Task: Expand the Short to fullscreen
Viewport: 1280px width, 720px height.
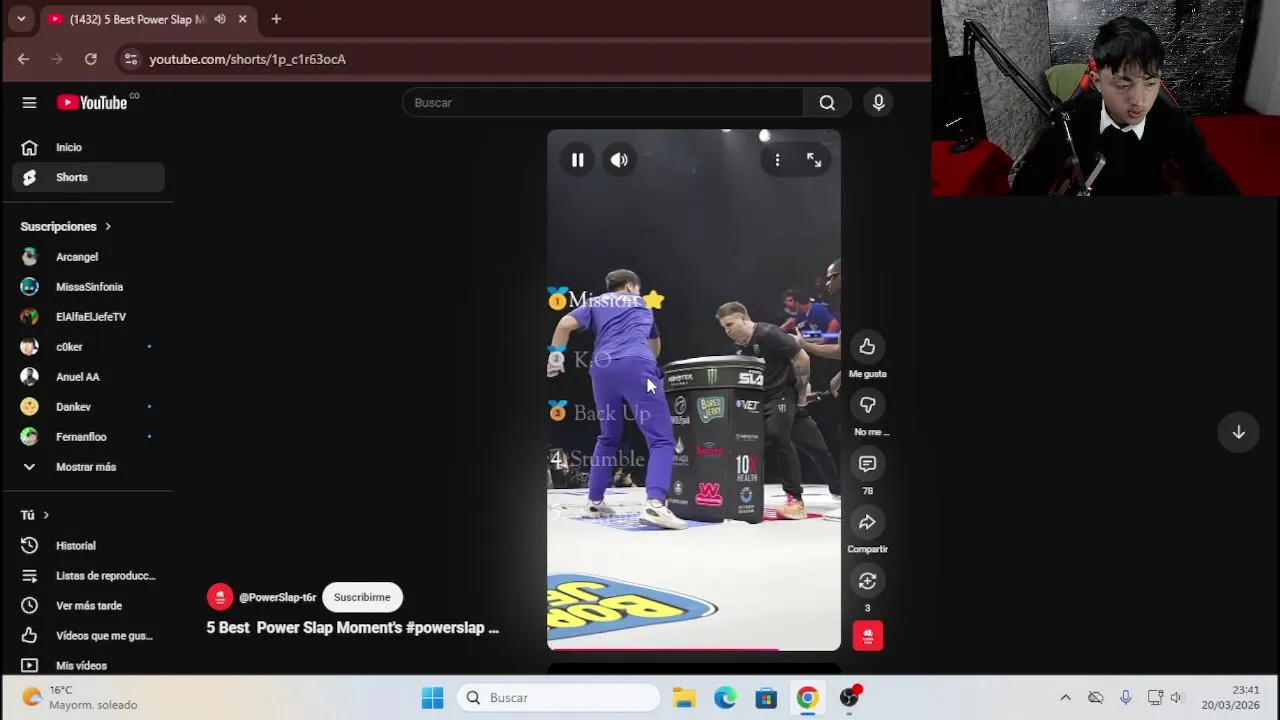Action: tap(814, 160)
